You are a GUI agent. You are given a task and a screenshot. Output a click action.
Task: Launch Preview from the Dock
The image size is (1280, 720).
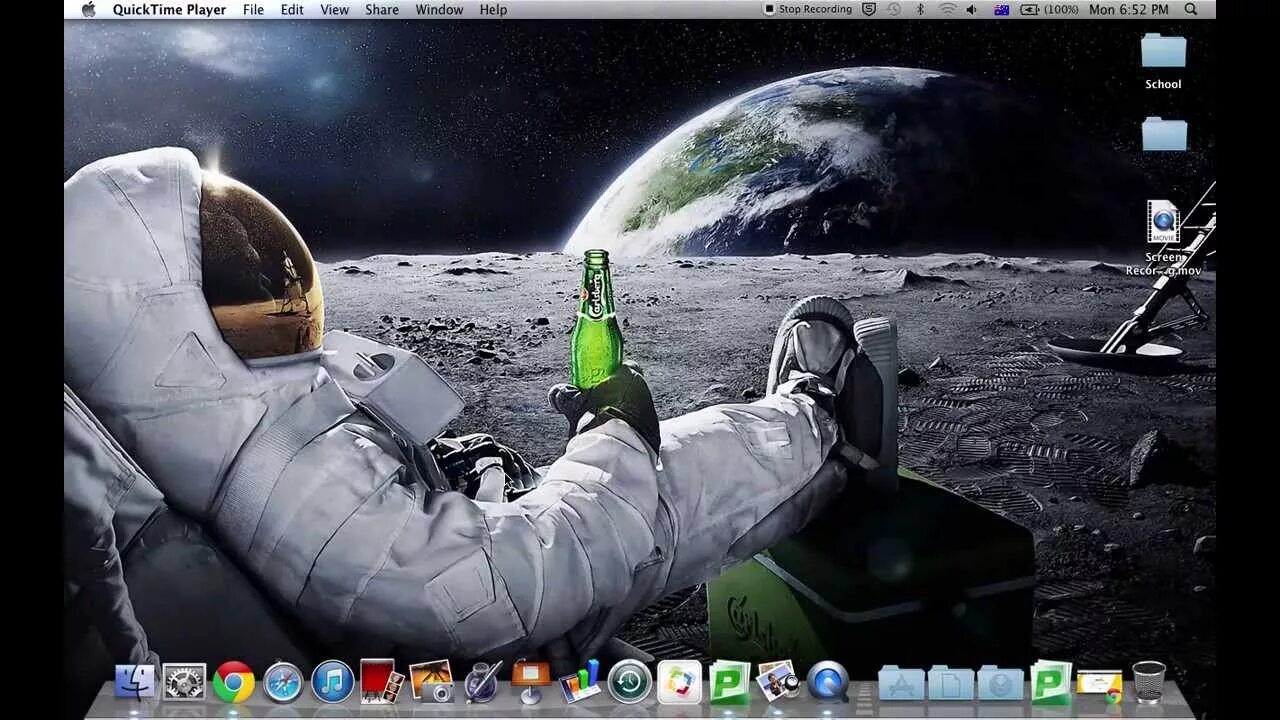pos(778,681)
